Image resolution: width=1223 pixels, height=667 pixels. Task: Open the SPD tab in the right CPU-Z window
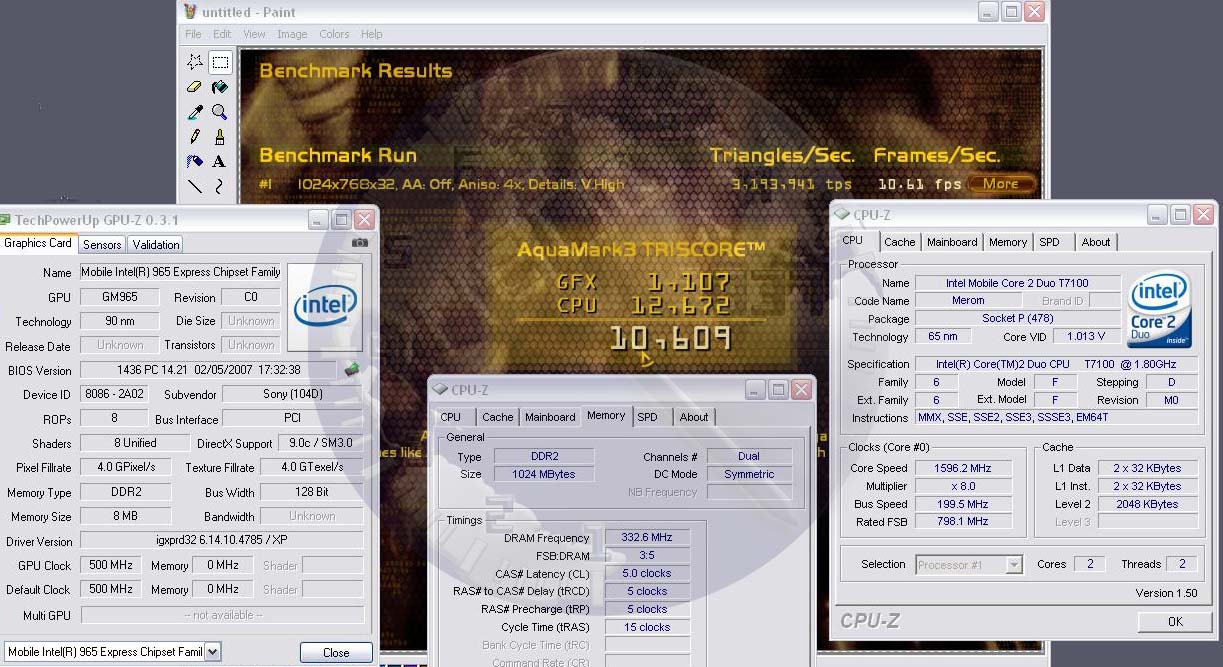point(1049,242)
